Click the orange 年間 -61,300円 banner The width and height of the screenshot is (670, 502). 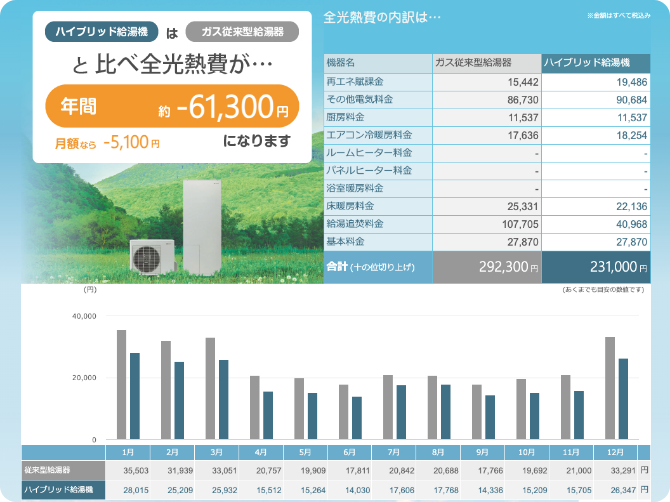pyautogui.click(x=172, y=106)
